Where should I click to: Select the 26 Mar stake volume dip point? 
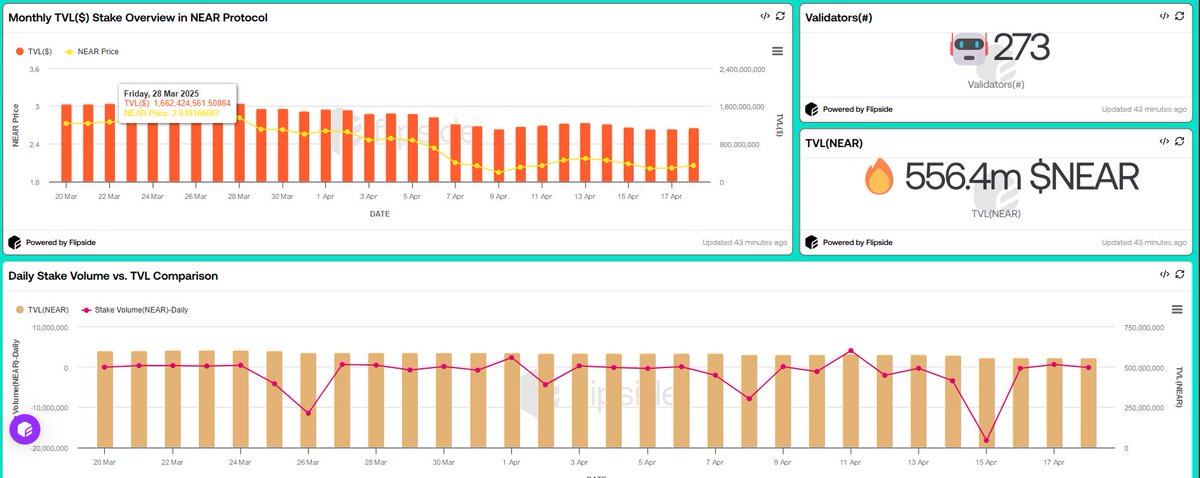(x=308, y=412)
